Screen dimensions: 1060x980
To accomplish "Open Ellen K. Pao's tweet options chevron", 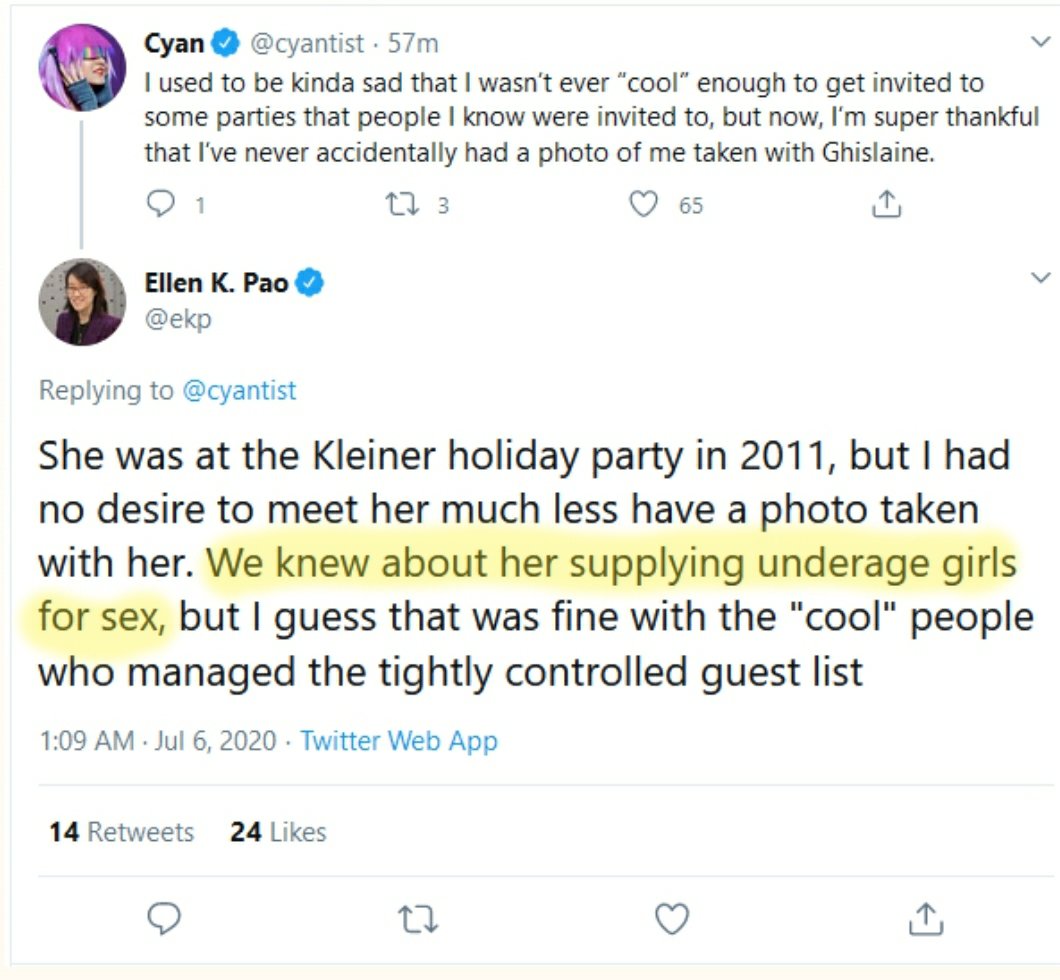I will [1039, 276].
